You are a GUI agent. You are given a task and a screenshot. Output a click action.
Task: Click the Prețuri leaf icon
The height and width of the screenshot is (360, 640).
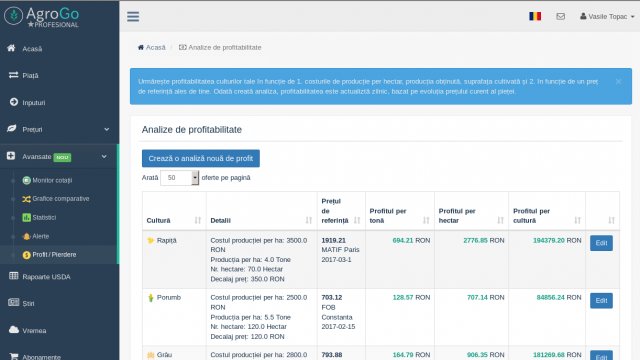pyautogui.click(x=11, y=129)
